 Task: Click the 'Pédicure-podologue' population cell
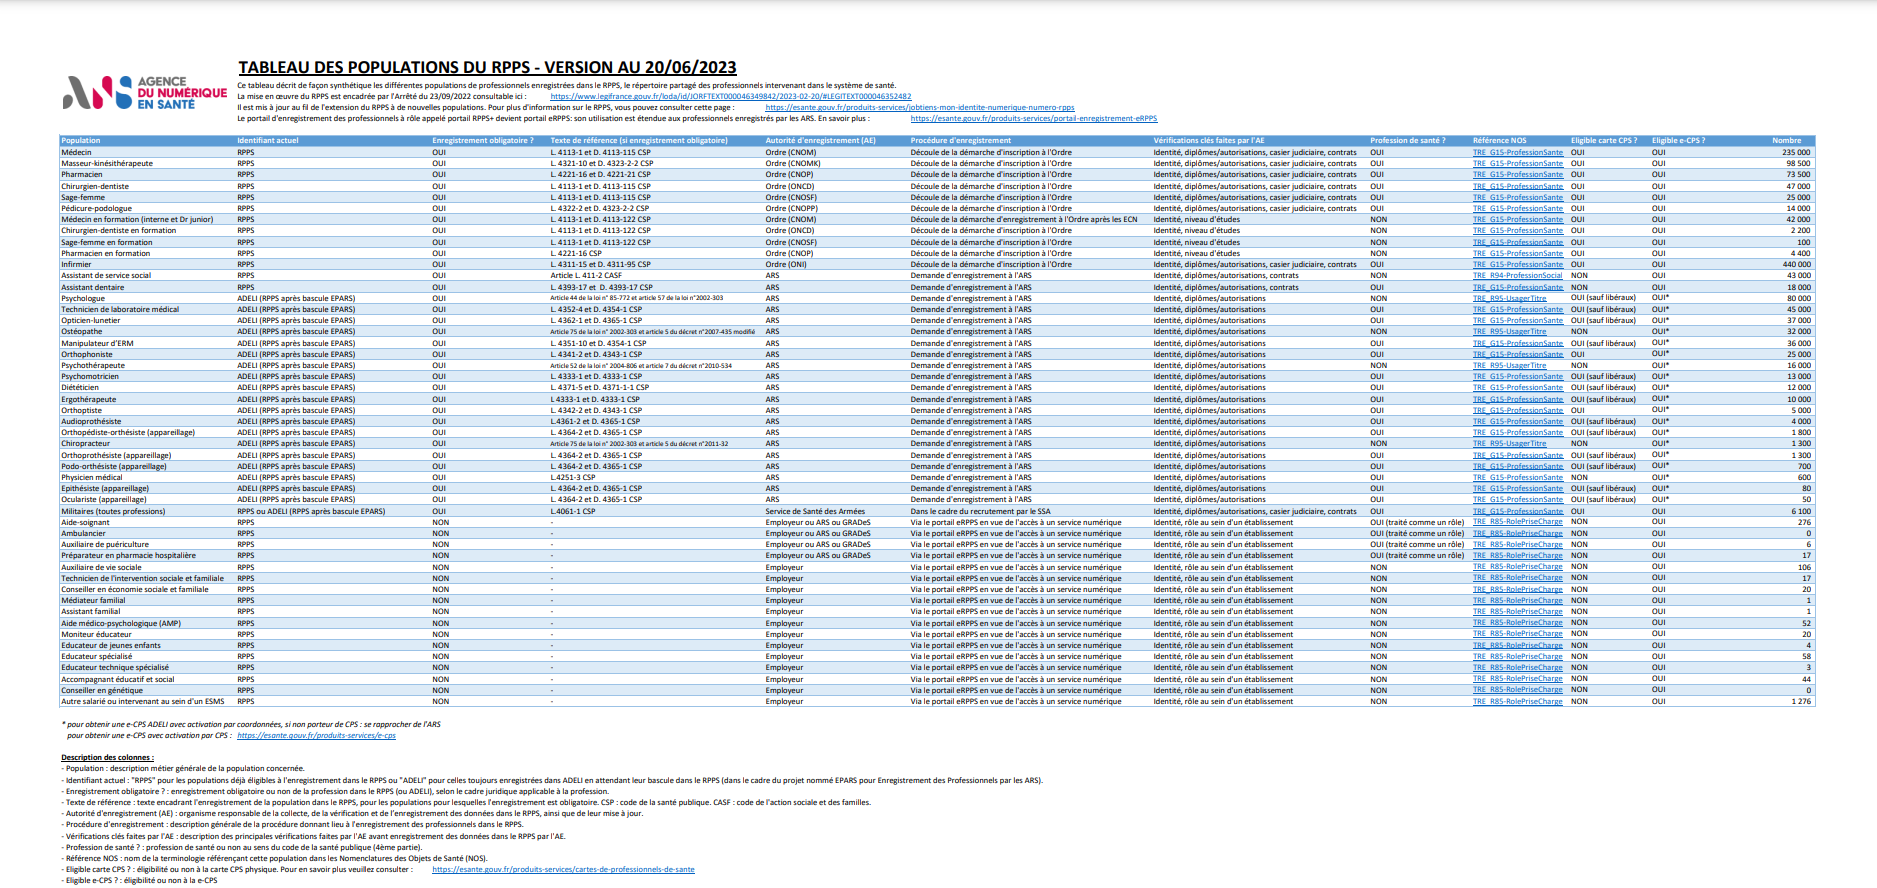(x=96, y=209)
